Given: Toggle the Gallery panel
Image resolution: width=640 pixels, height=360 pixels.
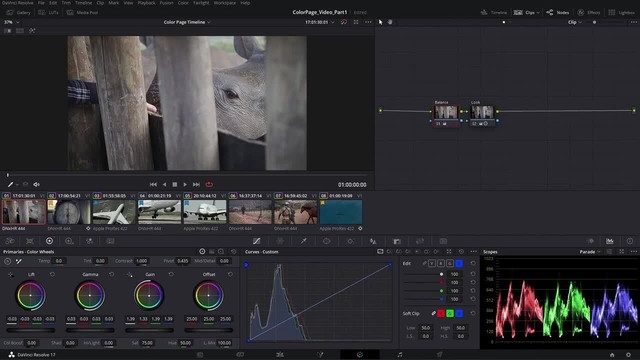Looking at the screenshot, I should click(19, 13).
